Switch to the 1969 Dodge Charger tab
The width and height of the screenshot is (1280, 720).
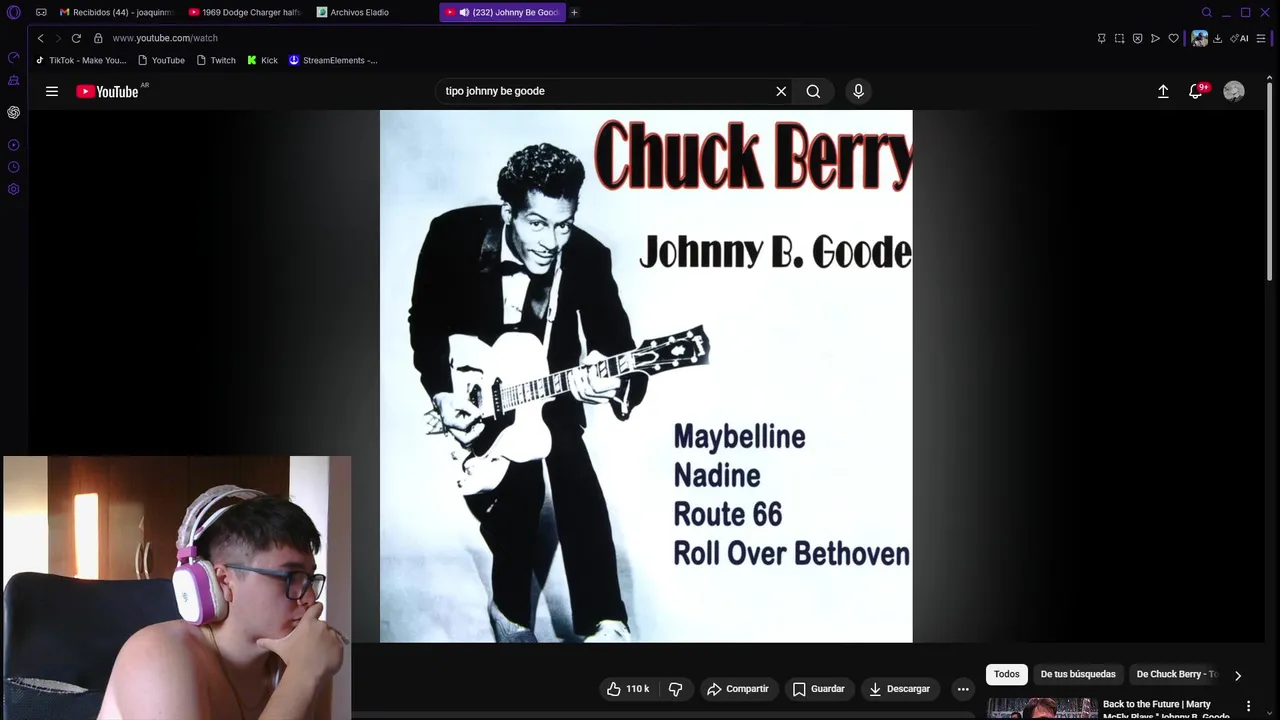(x=245, y=12)
